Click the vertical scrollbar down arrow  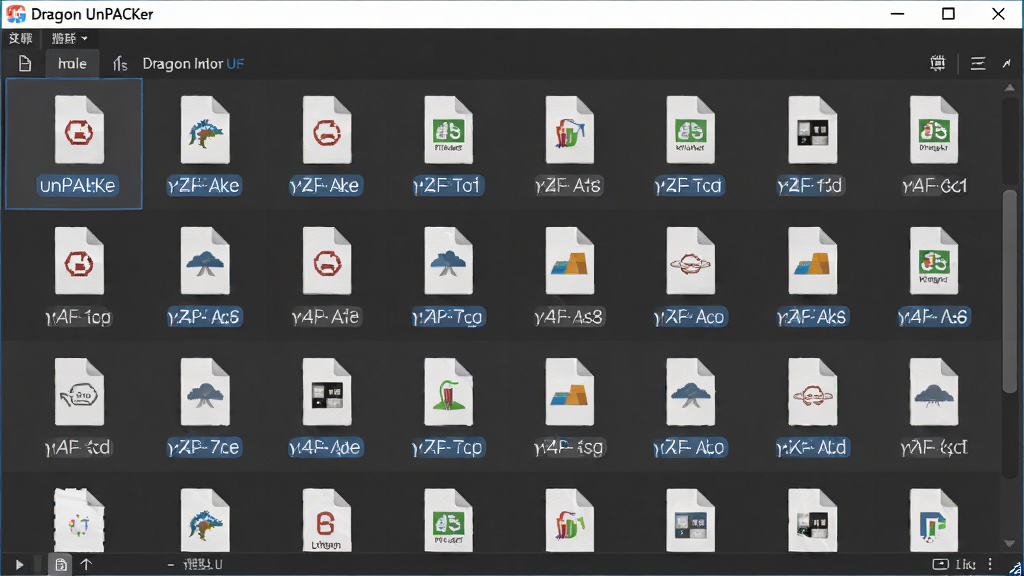1010,543
